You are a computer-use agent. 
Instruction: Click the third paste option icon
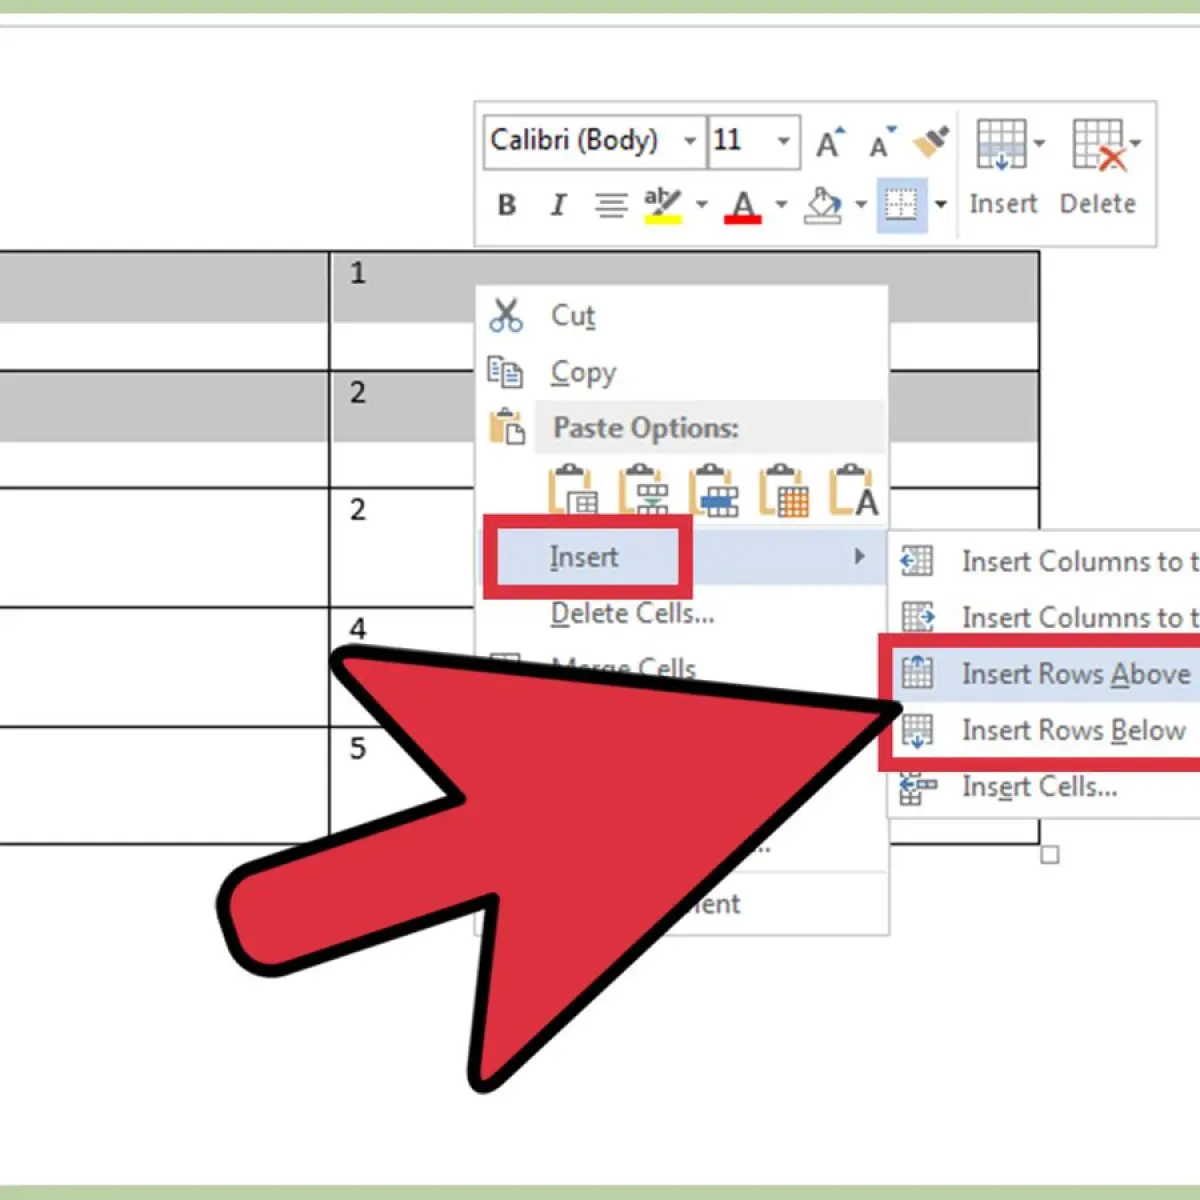pyautogui.click(x=713, y=490)
